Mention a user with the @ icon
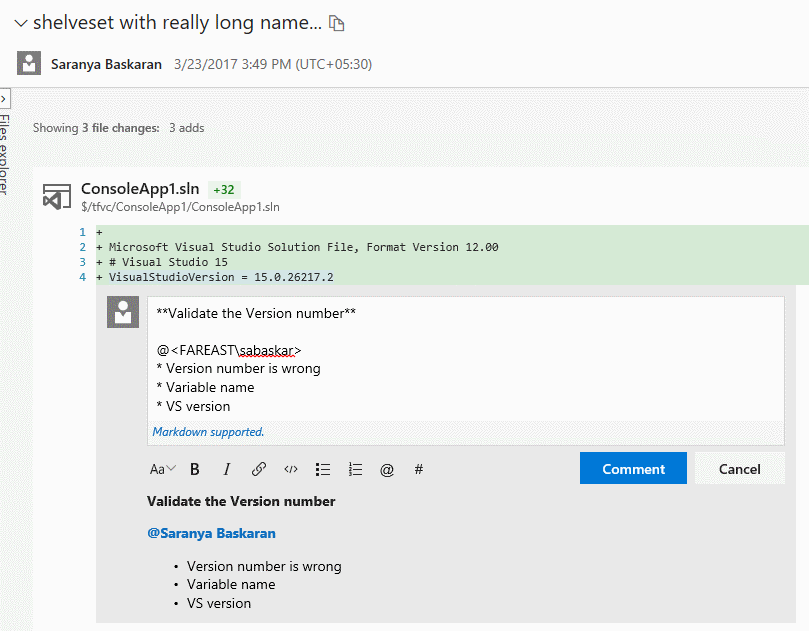The height and width of the screenshot is (631, 809). pos(387,468)
